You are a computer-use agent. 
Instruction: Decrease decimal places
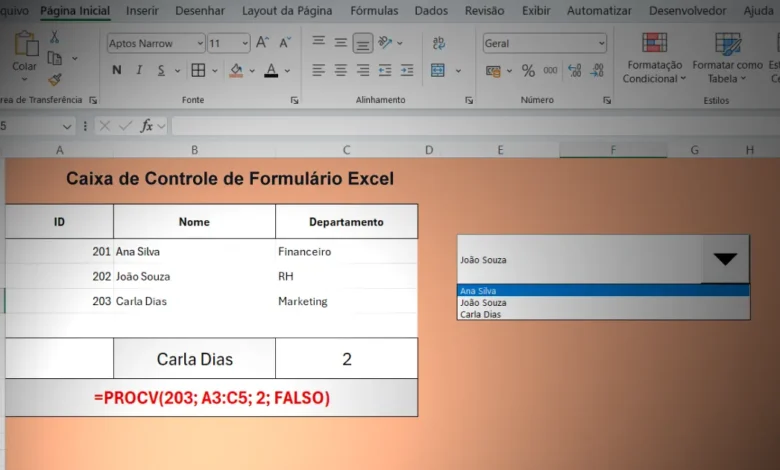(597, 71)
